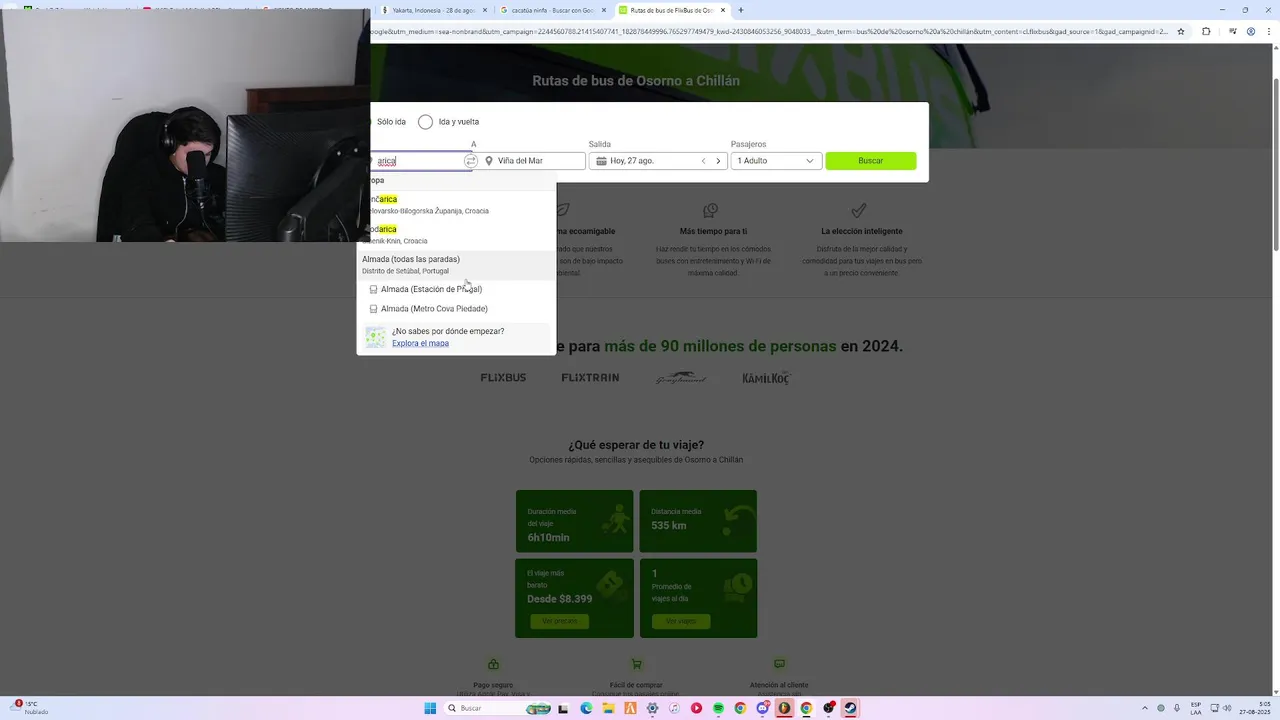Open FL Studio from the taskbar
This screenshot has width=1280, height=720.
785,708
